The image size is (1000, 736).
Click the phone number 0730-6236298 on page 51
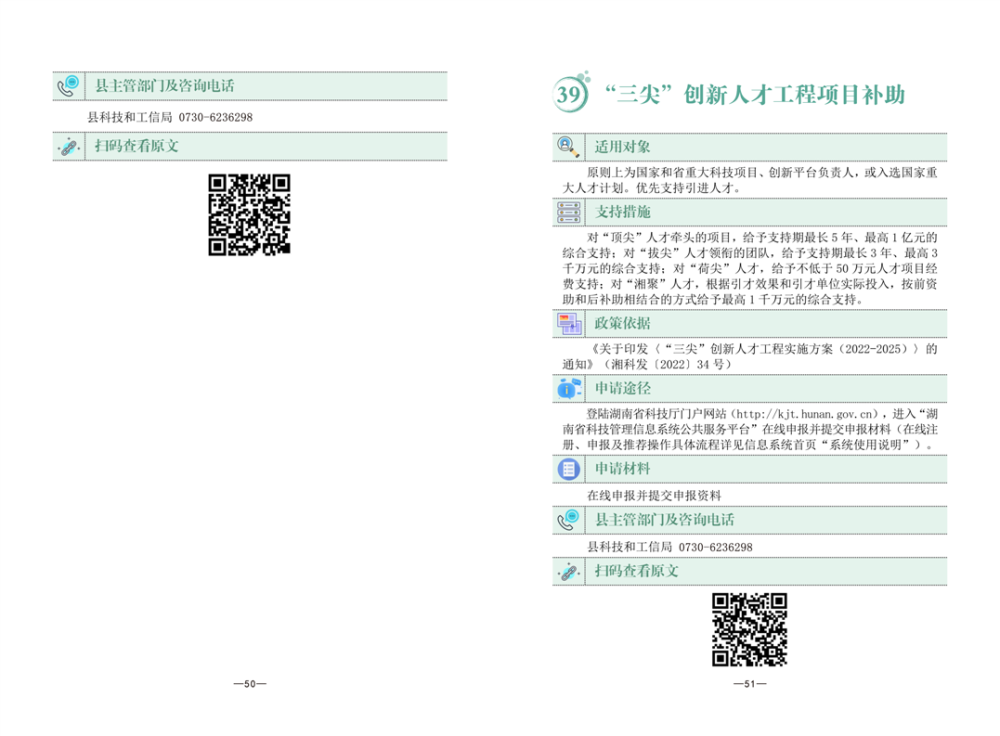click(x=715, y=547)
